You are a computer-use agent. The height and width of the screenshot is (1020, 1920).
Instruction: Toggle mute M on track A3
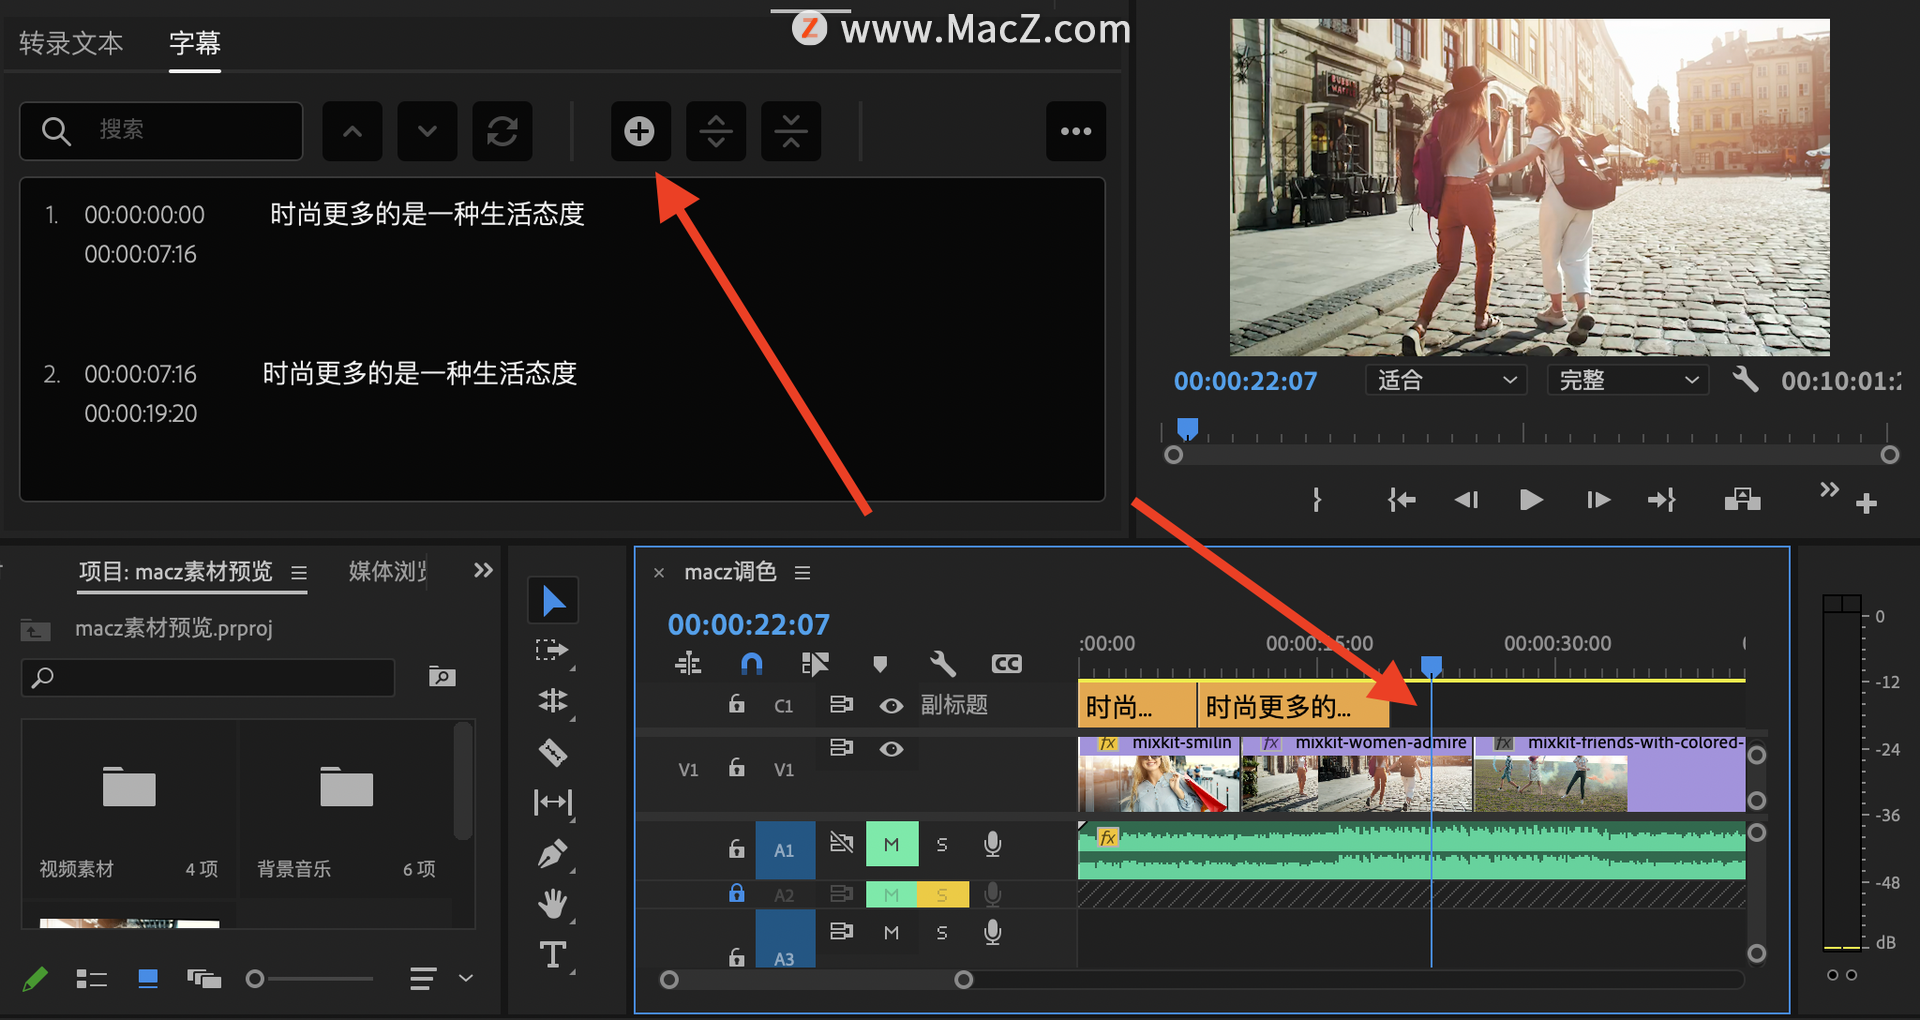[x=891, y=933]
